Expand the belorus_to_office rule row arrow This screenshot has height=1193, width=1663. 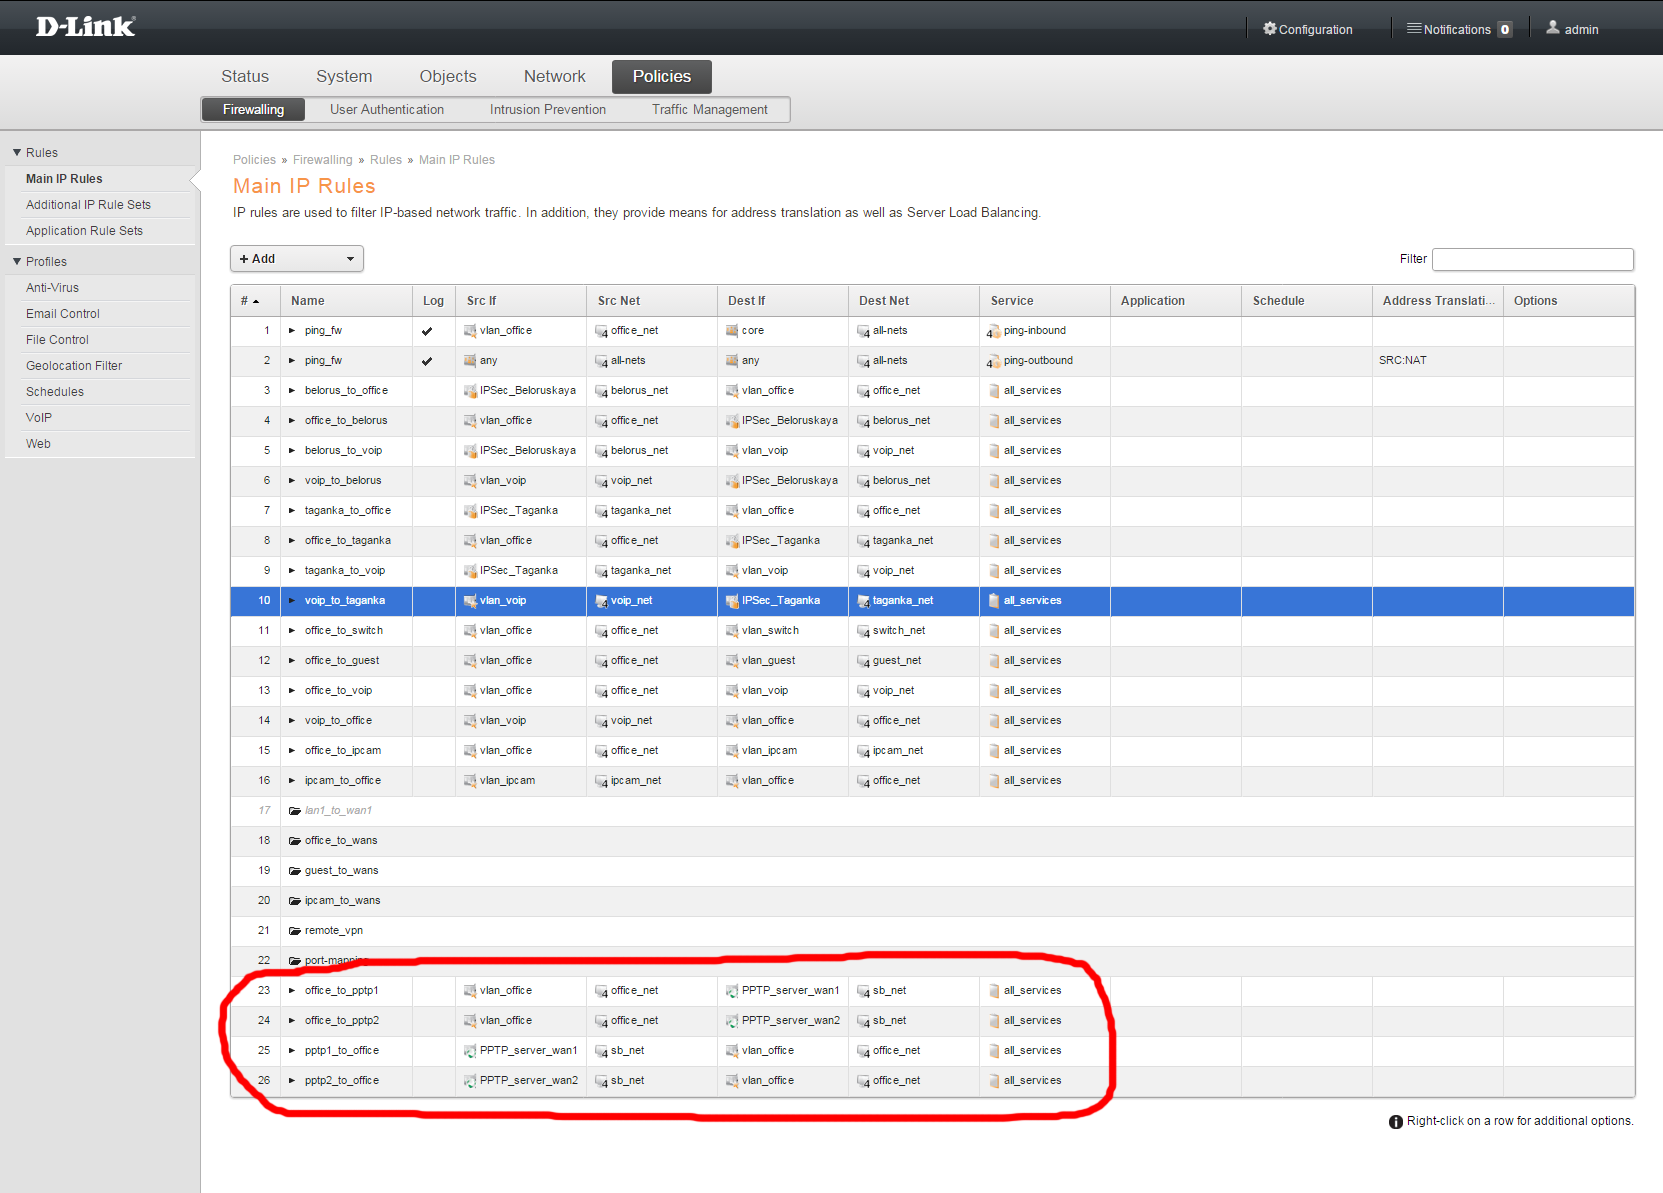292,391
